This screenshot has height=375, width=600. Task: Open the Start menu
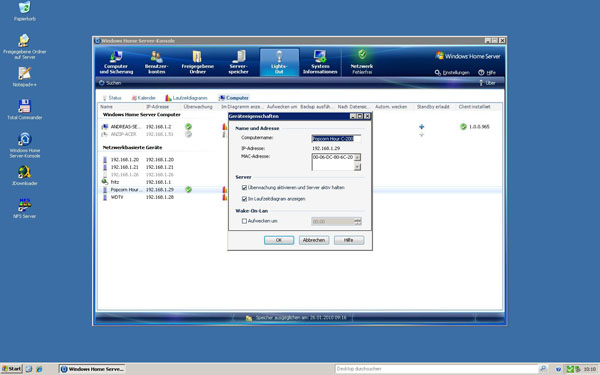[12, 369]
